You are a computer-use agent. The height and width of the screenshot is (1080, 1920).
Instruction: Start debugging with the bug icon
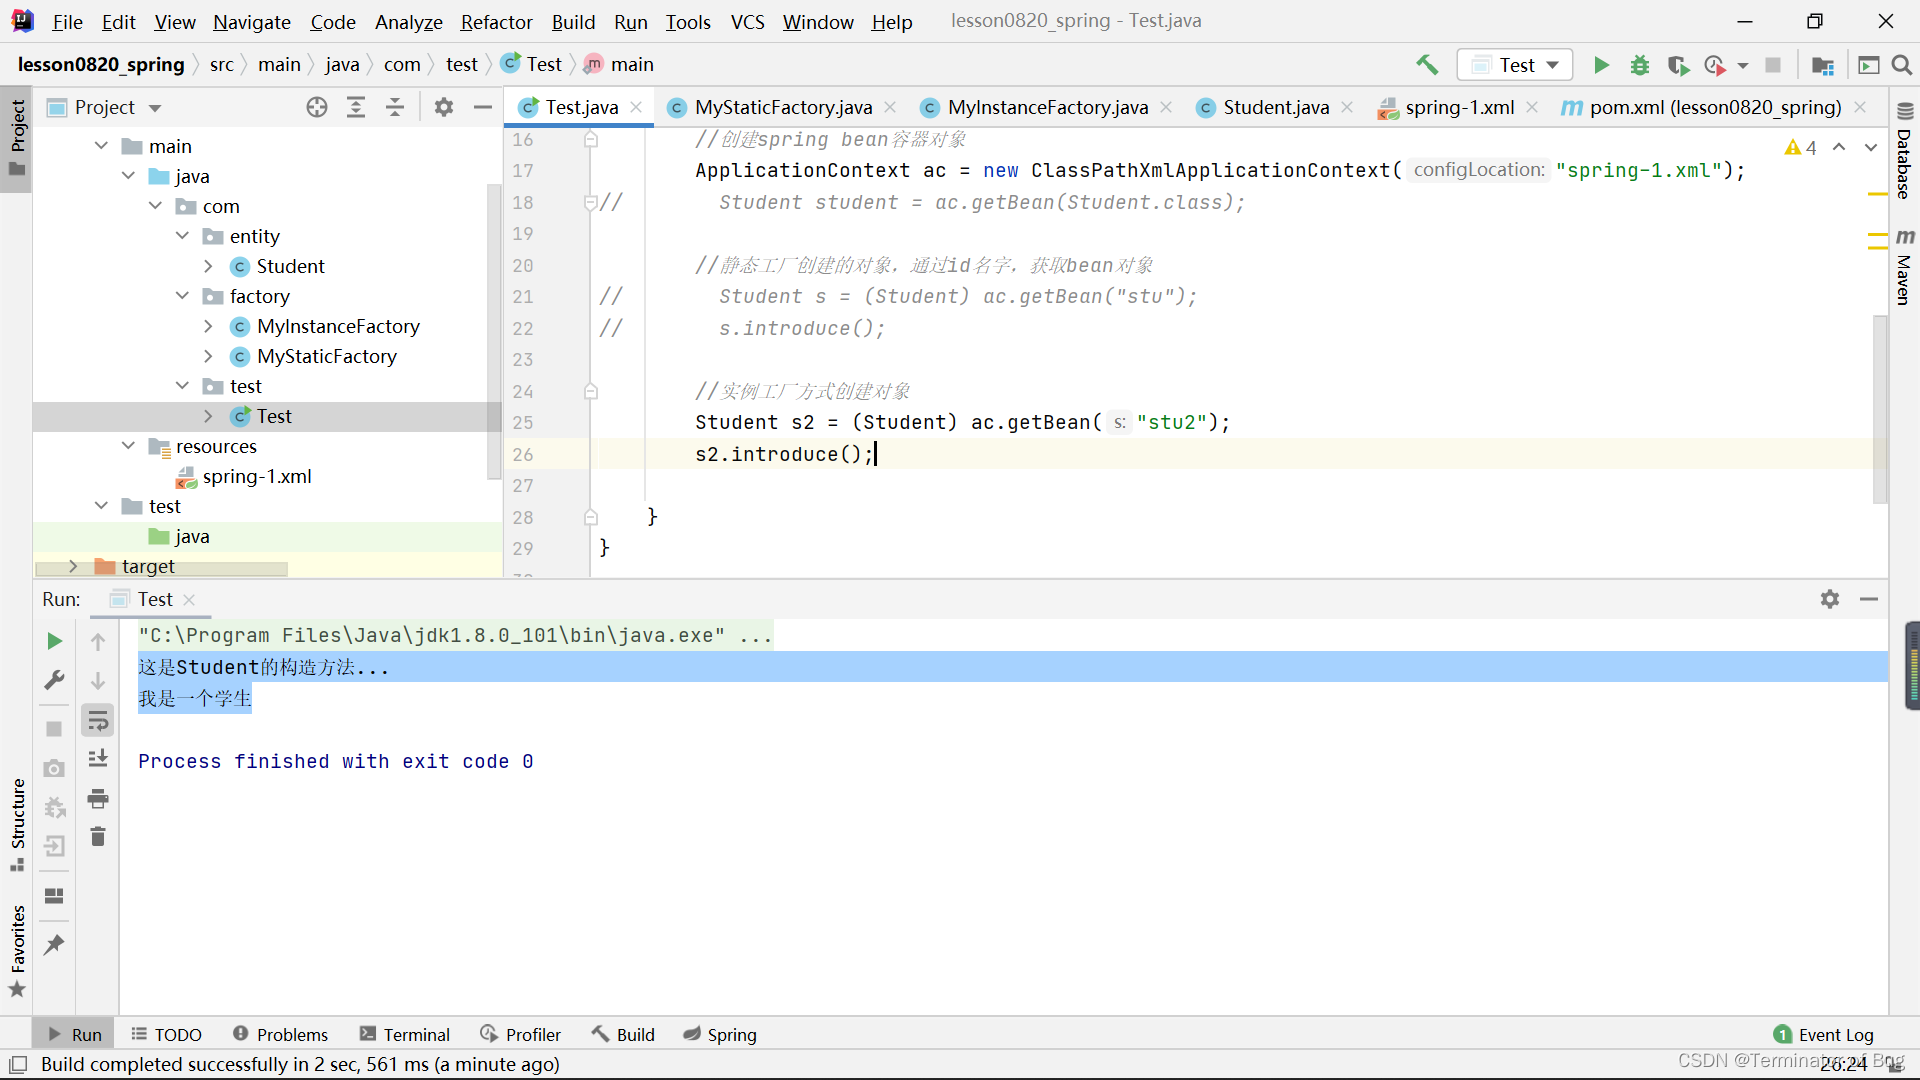[1640, 65]
